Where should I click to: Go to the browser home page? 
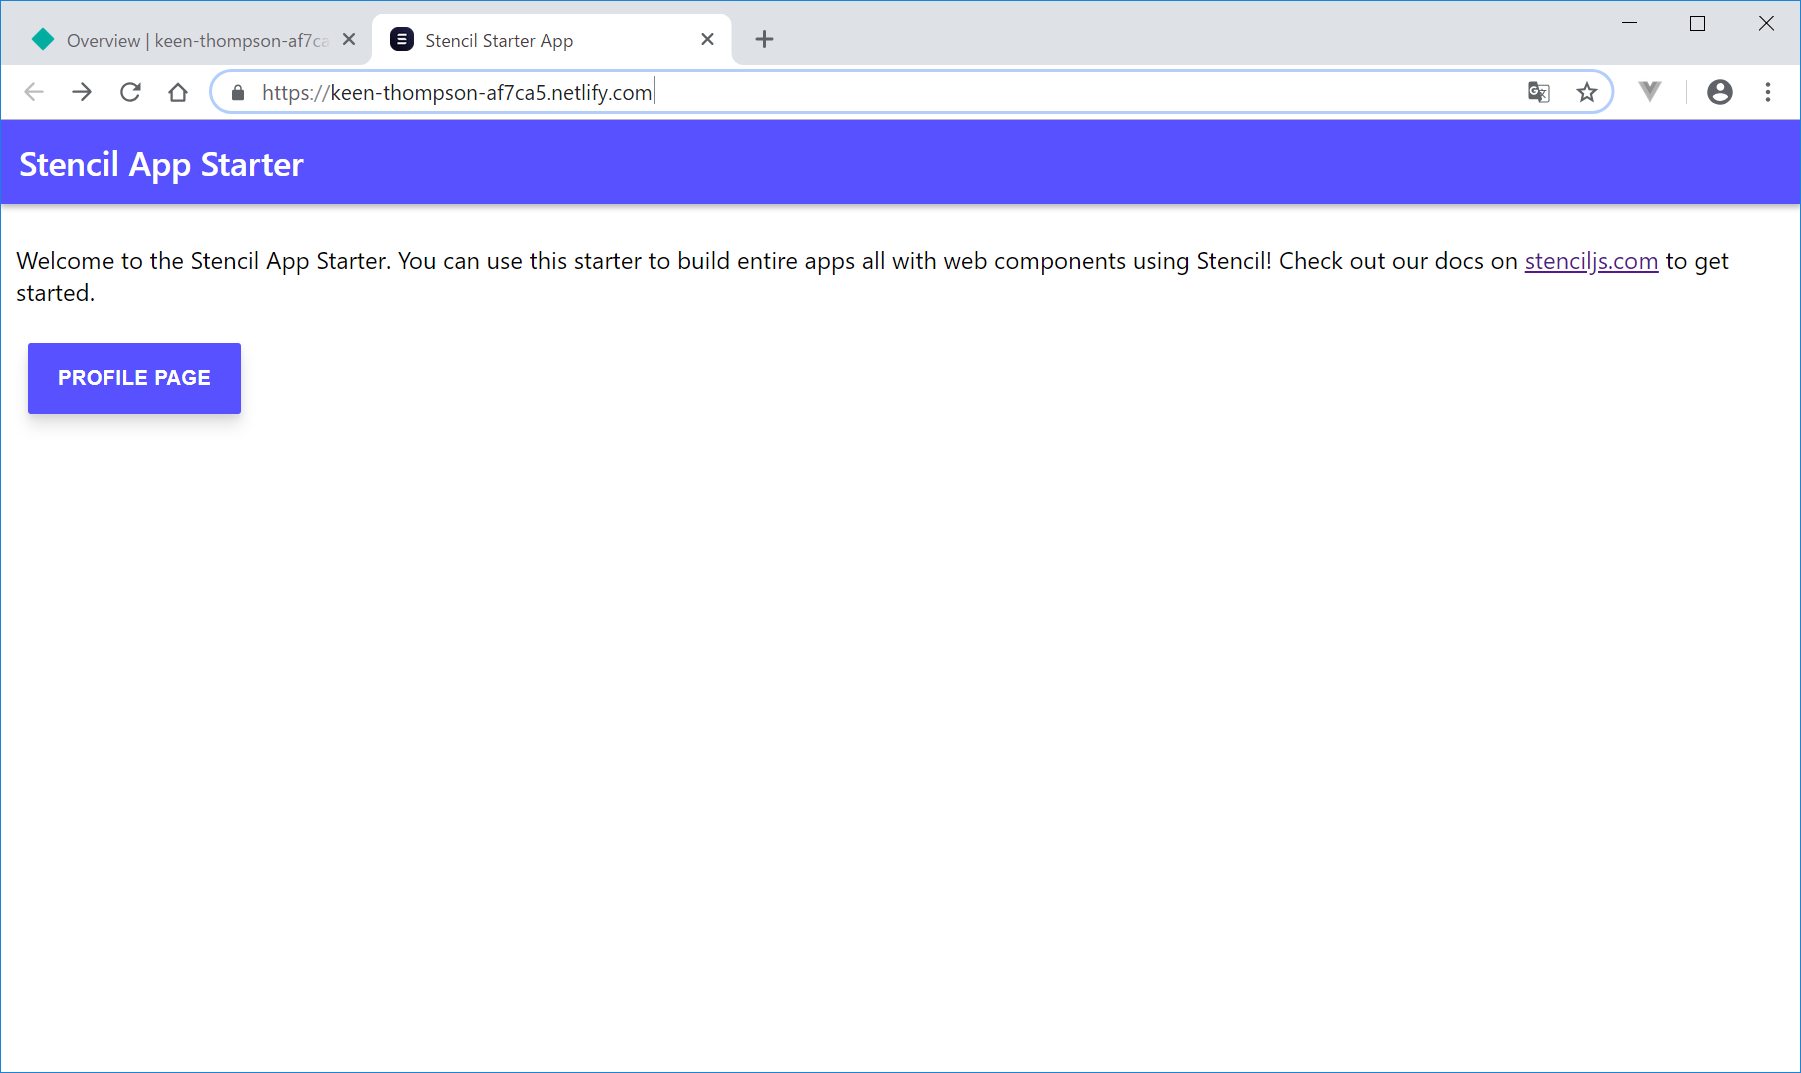(178, 92)
